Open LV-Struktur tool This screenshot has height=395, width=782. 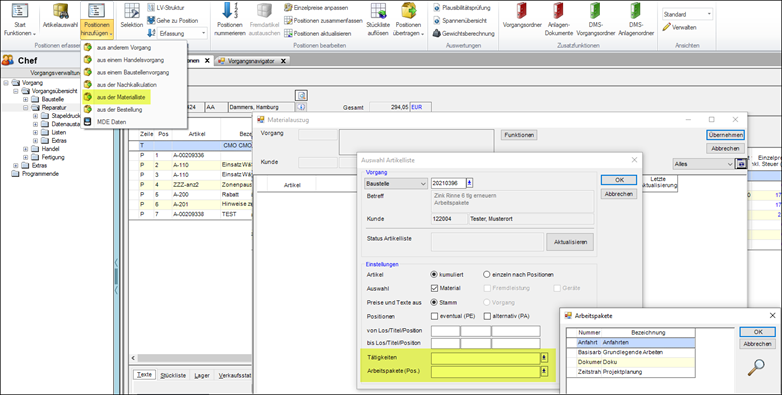pos(165,7)
